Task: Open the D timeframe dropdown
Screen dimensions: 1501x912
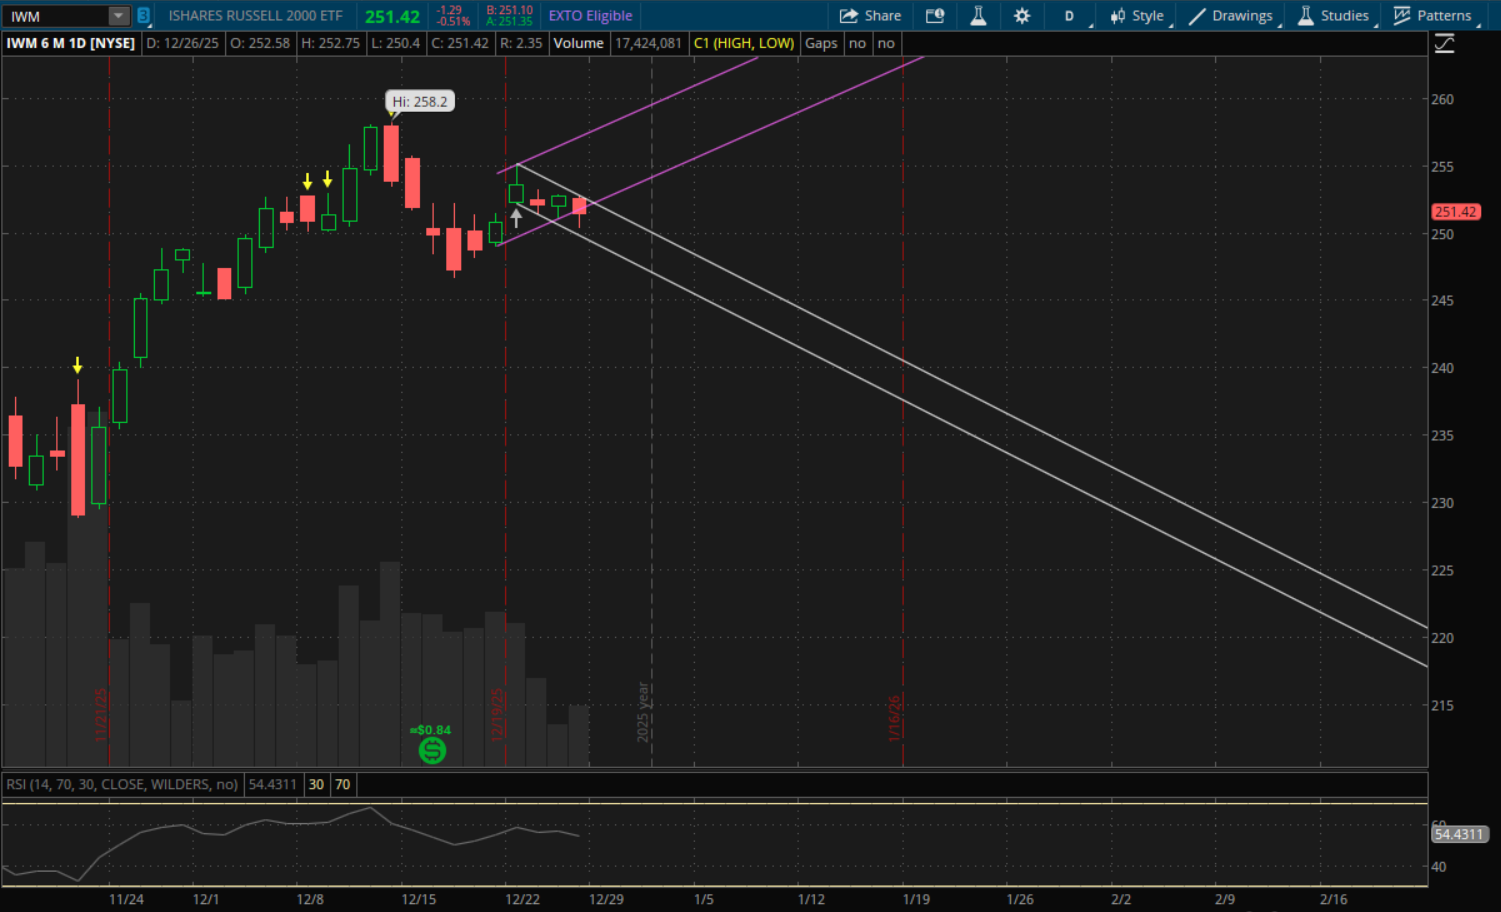Action: pyautogui.click(x=1069, y=16)
